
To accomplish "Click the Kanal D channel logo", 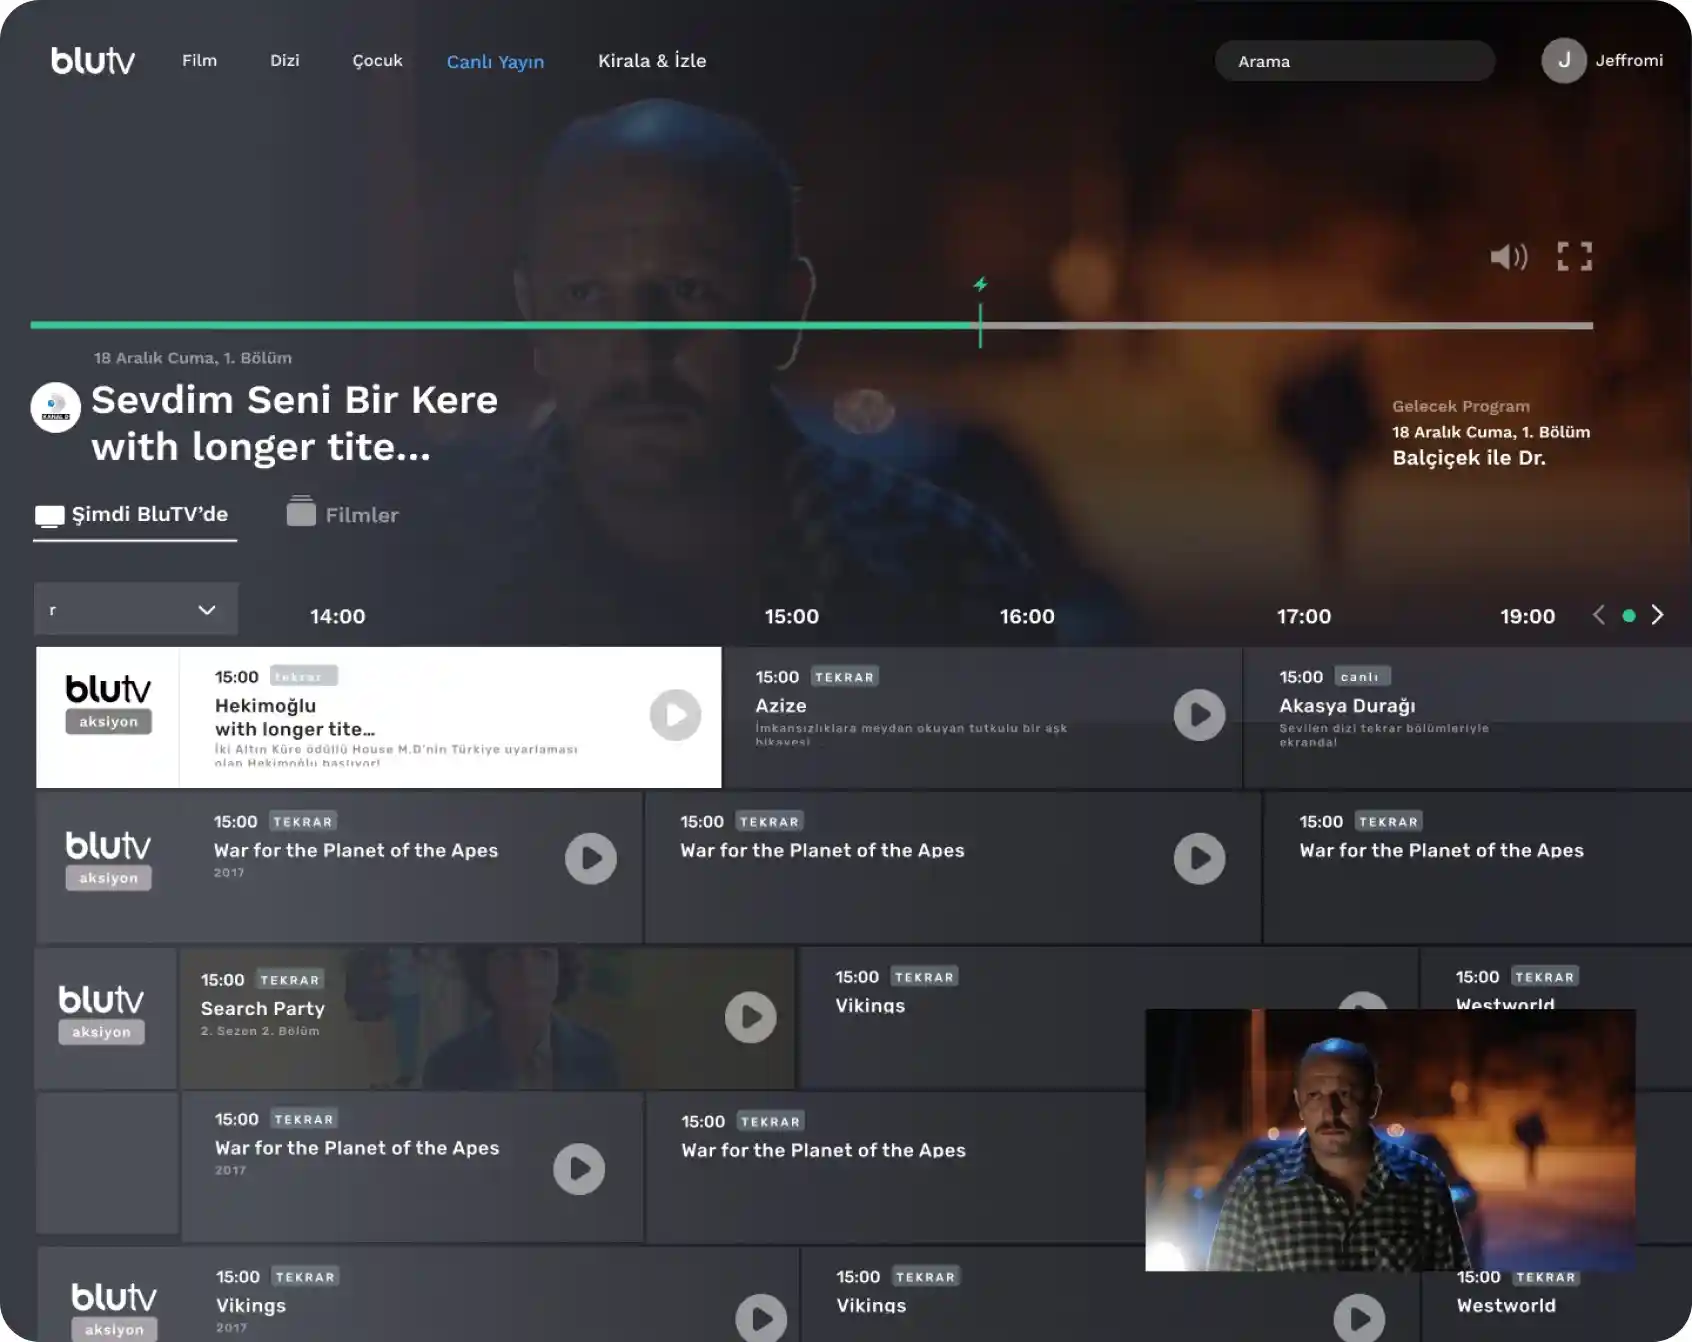I will 56,407.
